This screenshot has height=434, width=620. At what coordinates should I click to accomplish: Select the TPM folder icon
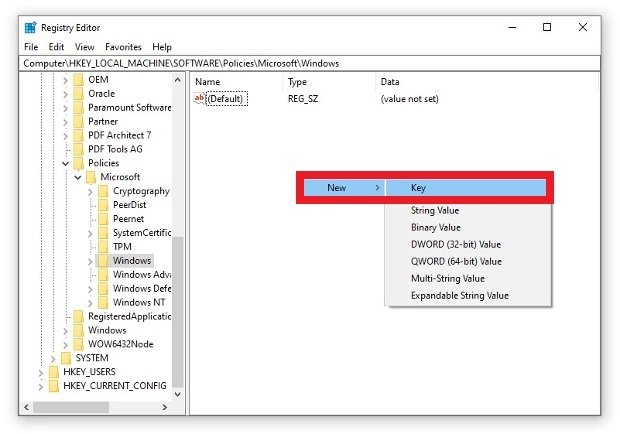click(x=103, y=247)
